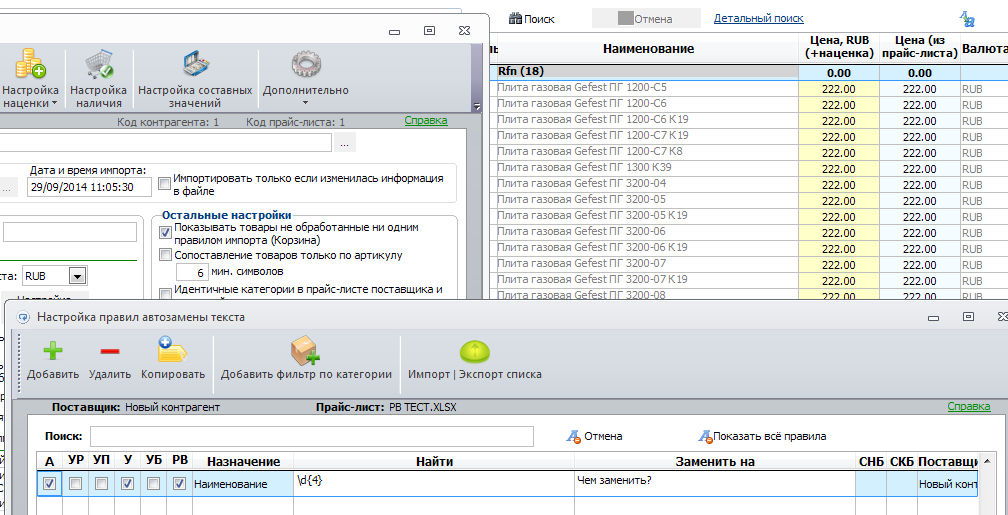The image size is (1008, 515).
Task: Toggle the У checkbox in rule row
Action: point(127,483)
